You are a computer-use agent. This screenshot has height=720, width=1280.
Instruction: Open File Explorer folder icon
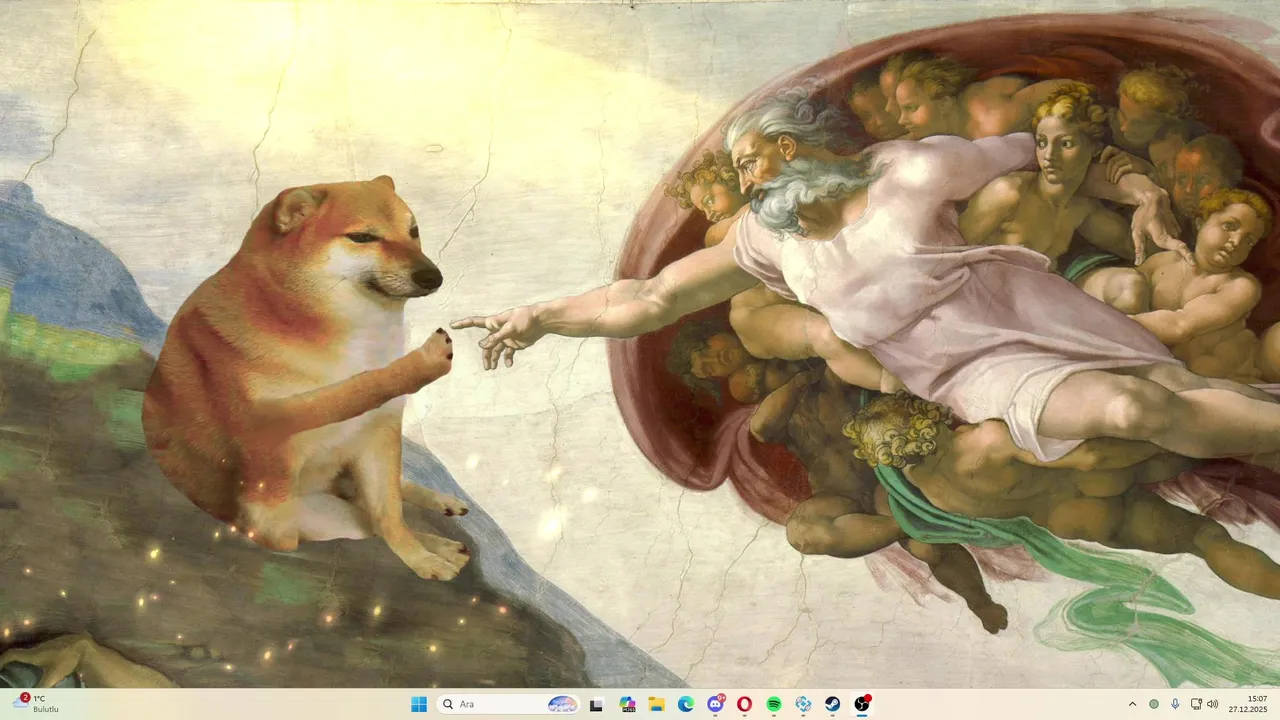pos(657,704)
